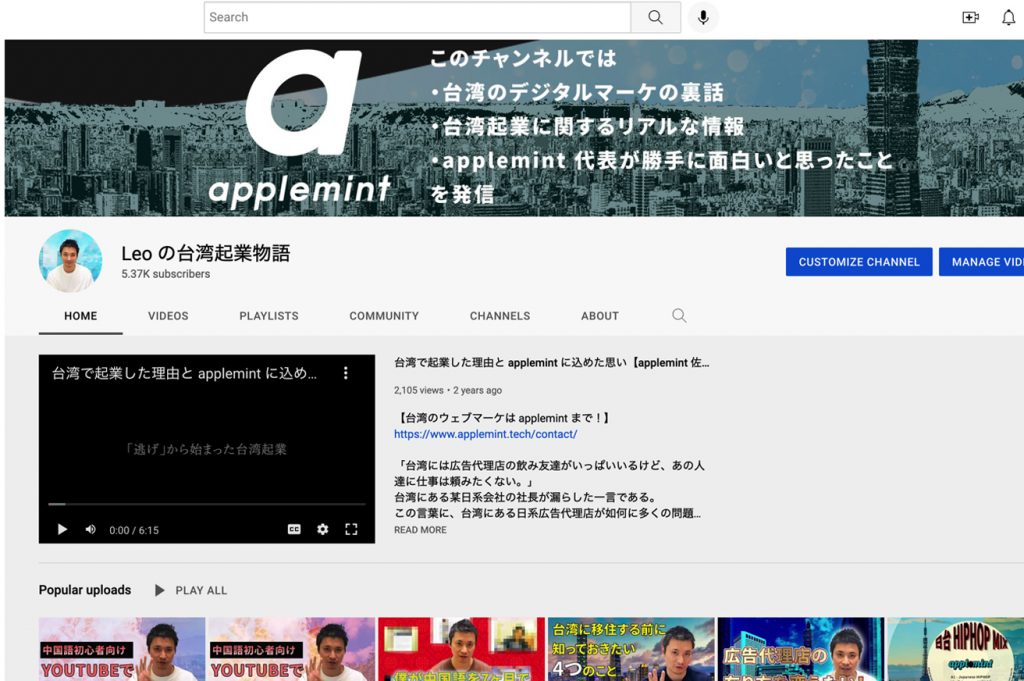Open the first 中国語初心者向け video thumbnail
Screen dimensions: 1024x681
tap(121, 649)
